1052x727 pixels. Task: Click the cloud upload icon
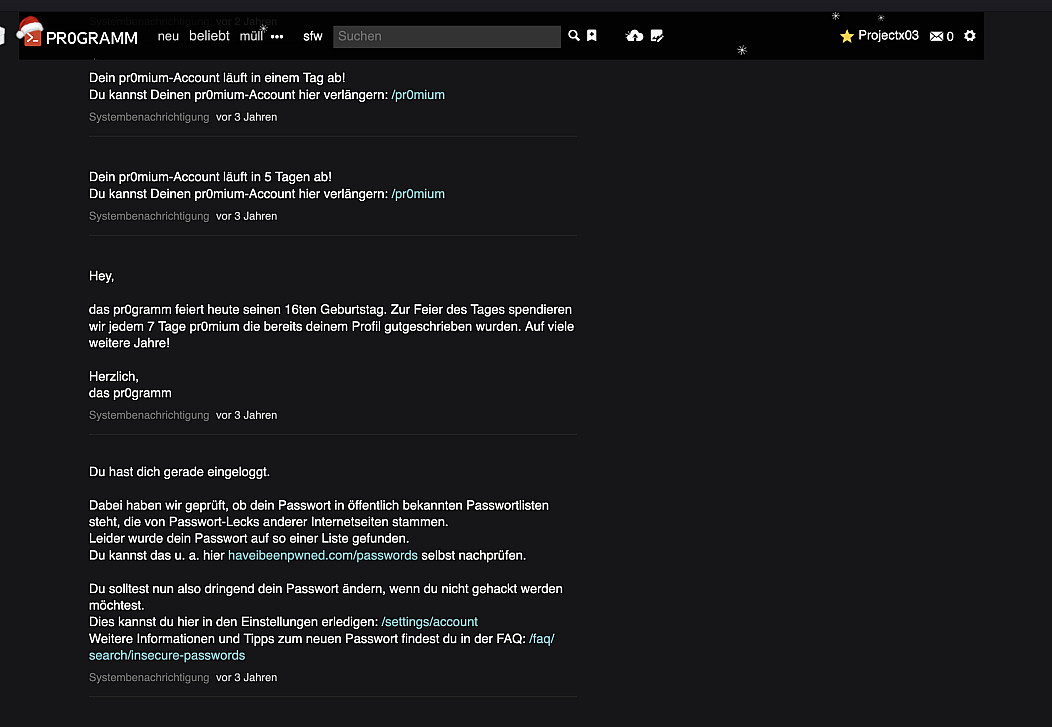tap(634, 36)
